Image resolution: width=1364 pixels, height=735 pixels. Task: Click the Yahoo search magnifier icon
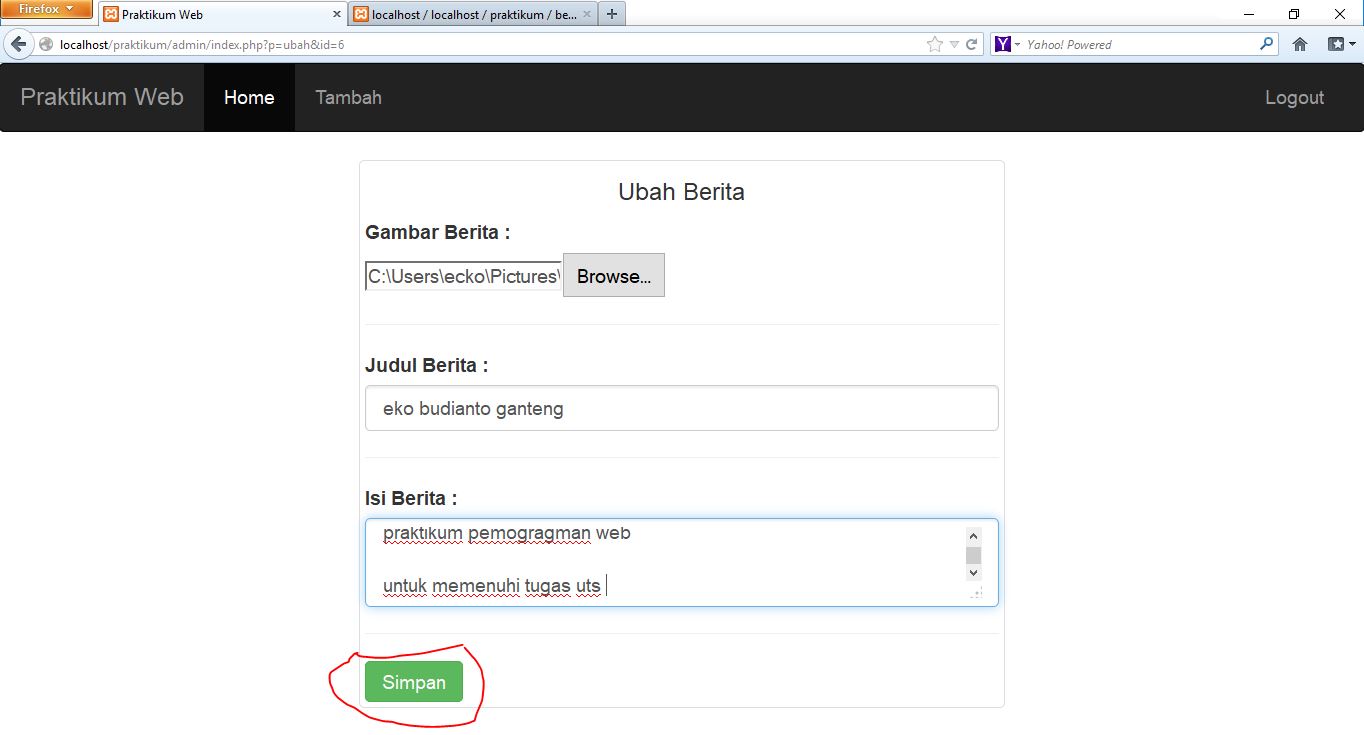click(1266, 43)
